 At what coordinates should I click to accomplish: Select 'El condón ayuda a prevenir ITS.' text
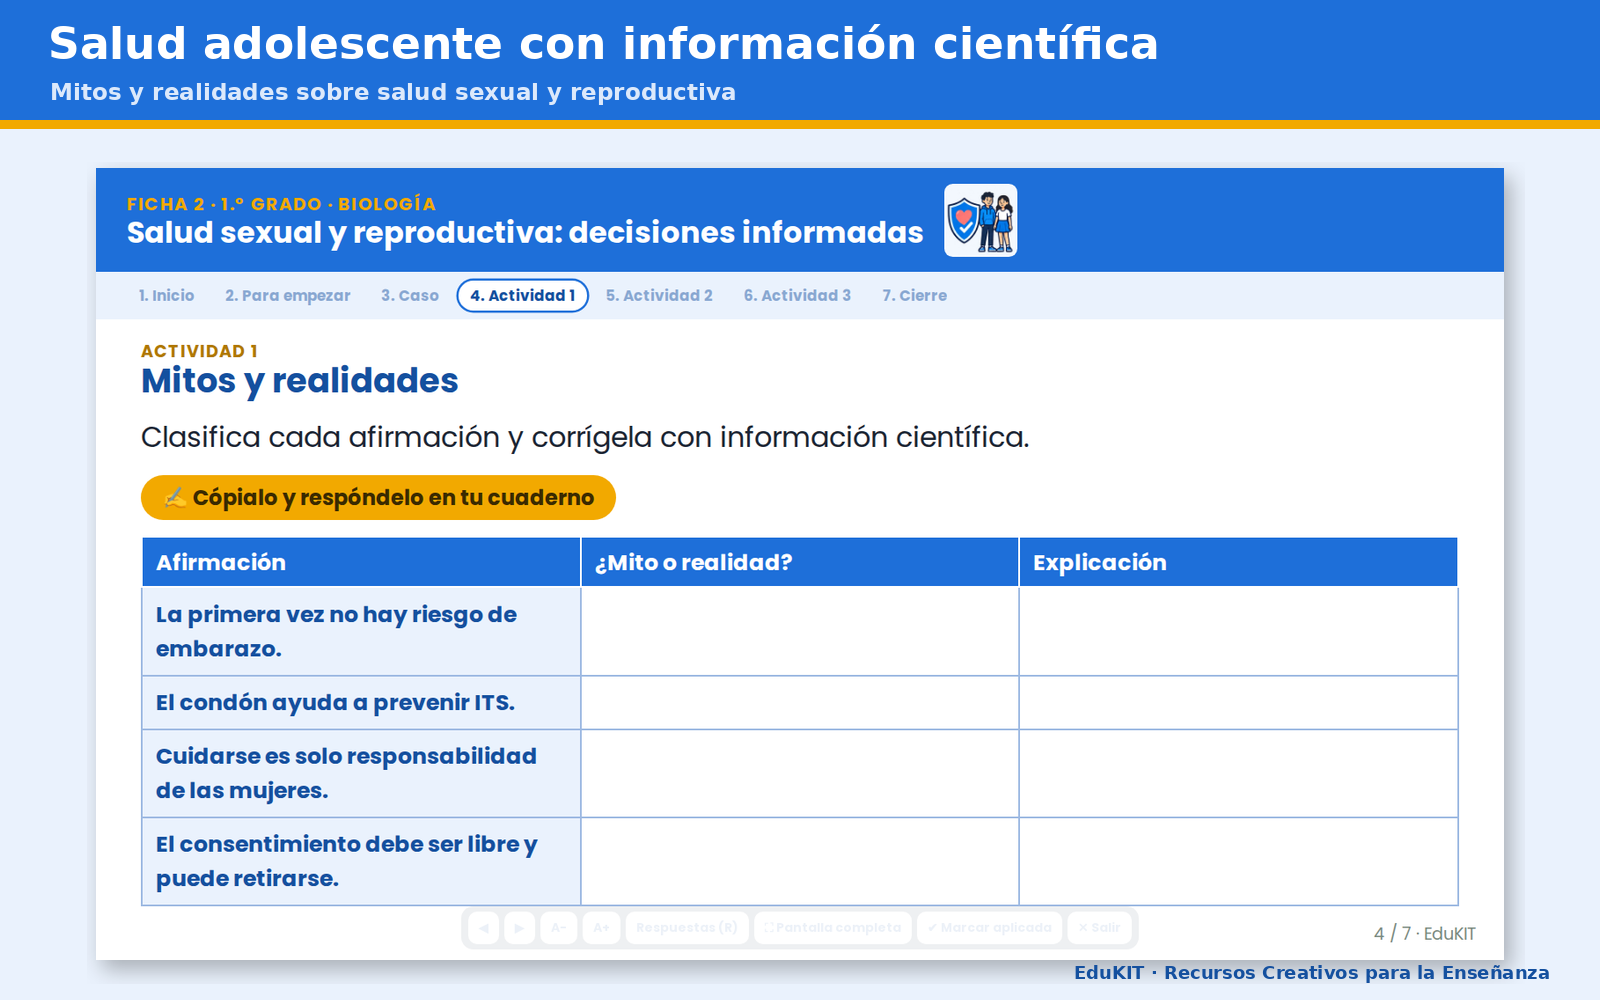pos(335,703)
